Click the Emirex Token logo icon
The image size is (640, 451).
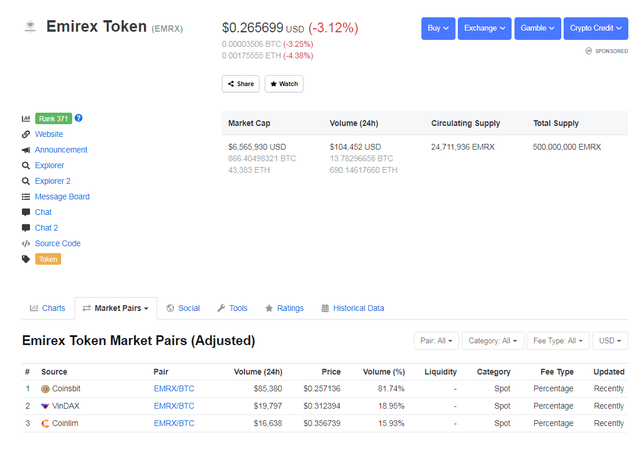[x=29, y=27]
